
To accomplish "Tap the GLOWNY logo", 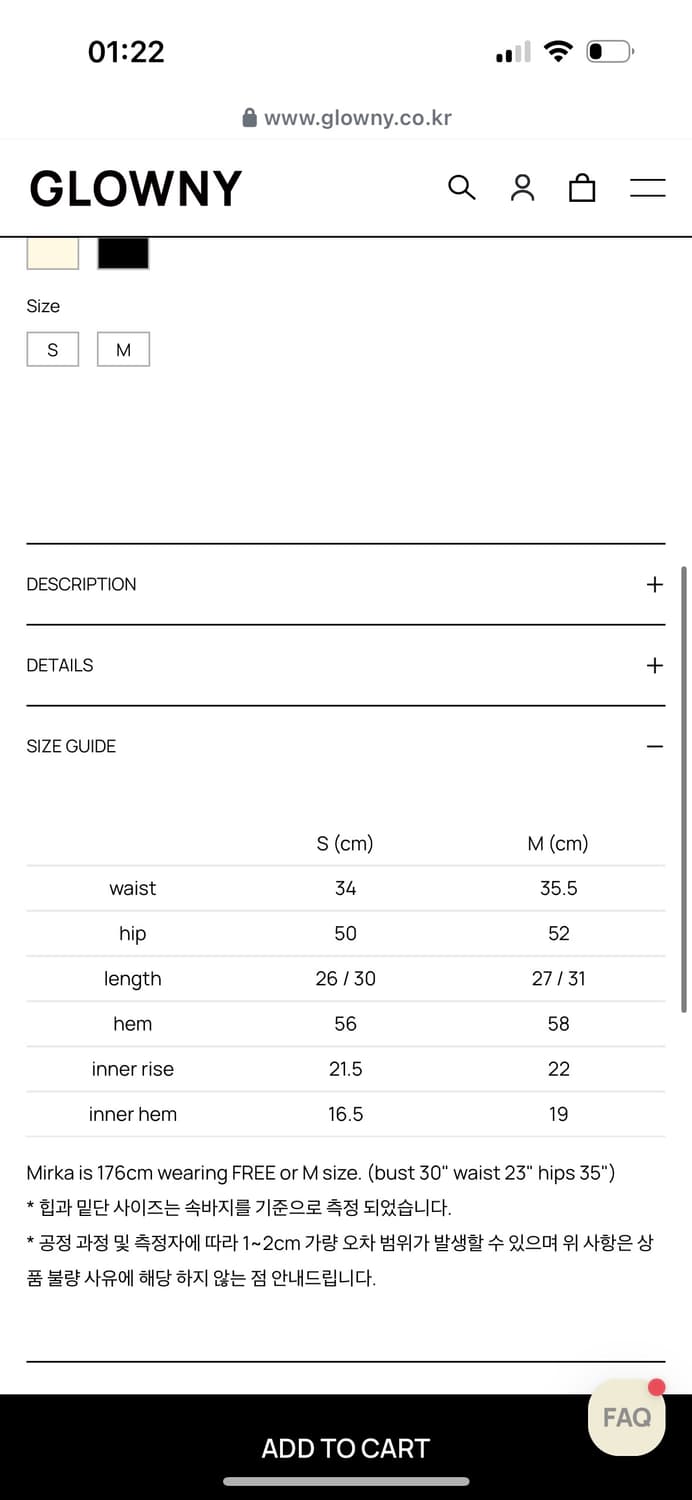I will (x=136, y=188).
